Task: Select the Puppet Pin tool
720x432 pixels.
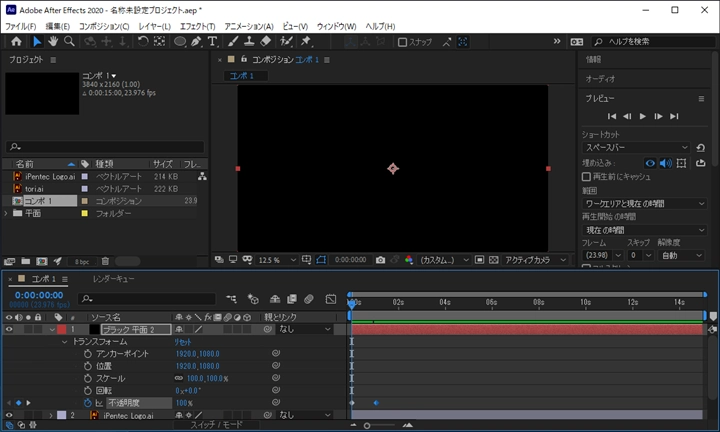Action: pyautogui.click(x=306, y=42)
